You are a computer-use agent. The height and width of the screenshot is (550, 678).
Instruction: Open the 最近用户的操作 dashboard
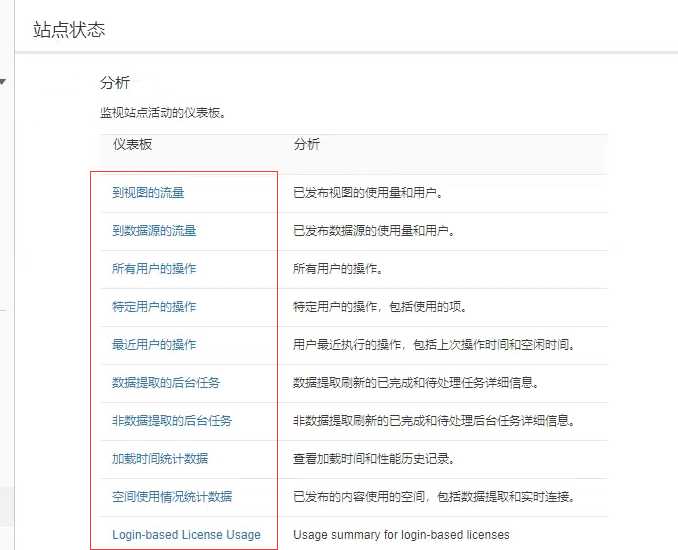(154, 345)
